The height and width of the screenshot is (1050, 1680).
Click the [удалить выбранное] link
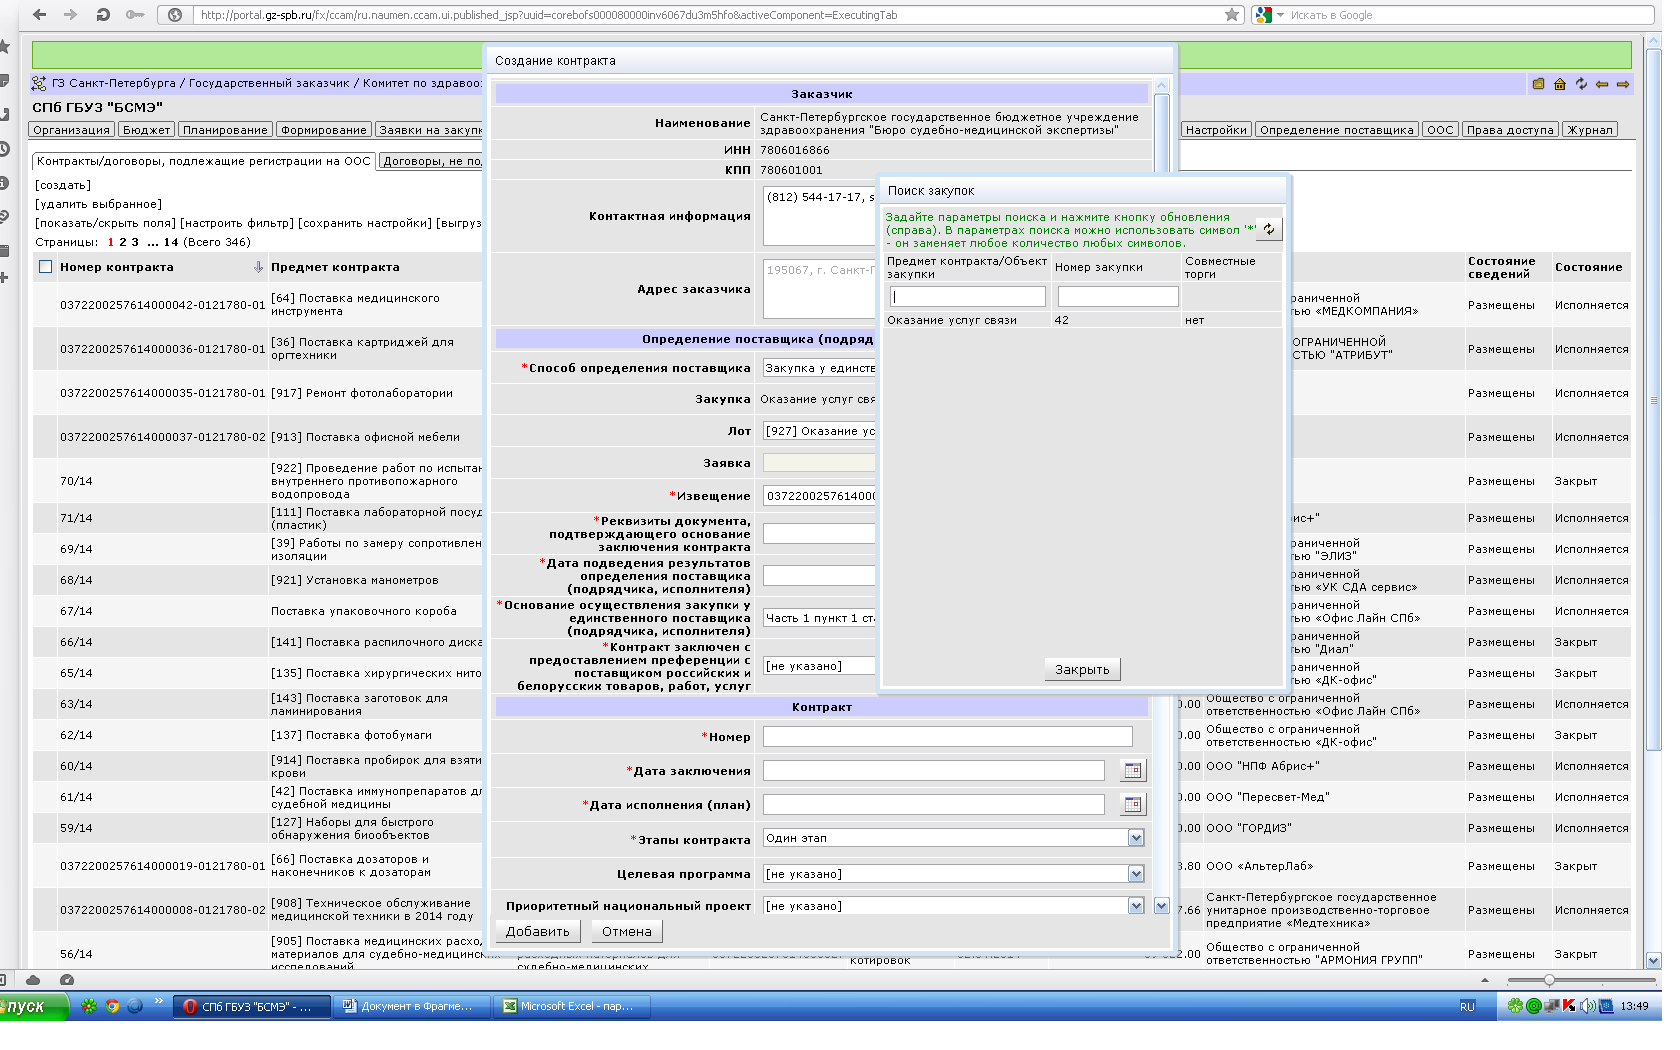pyautogui.click(x=98, y=204)
